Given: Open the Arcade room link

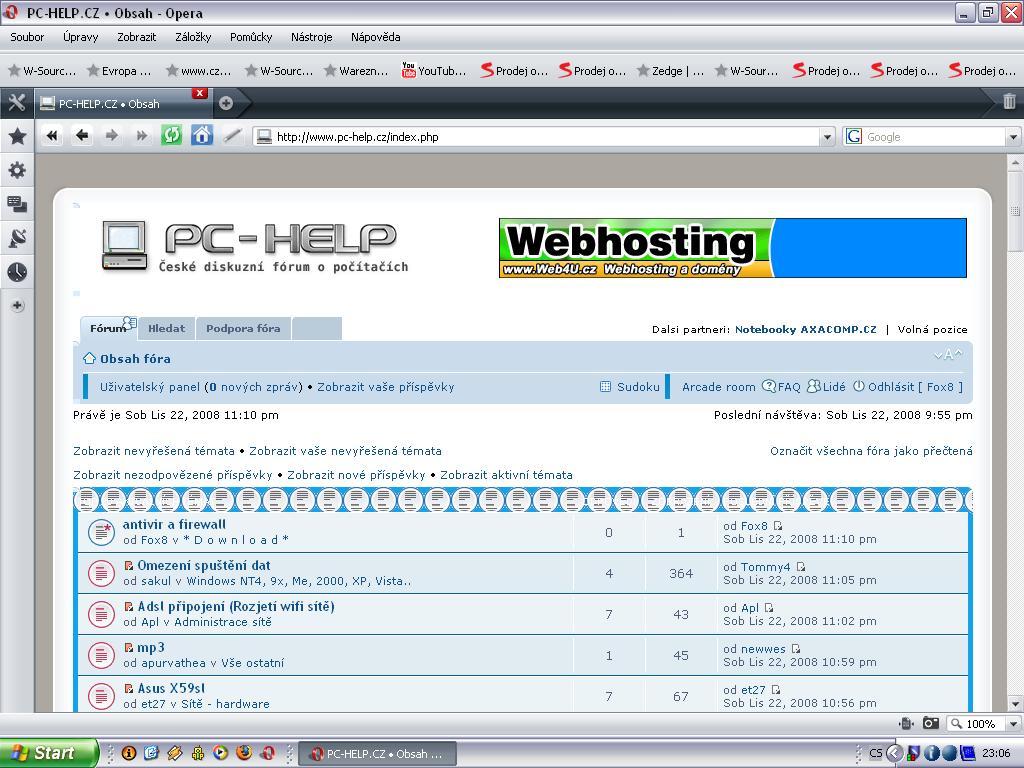Looking at the screenshot, I should coord(718,387).
